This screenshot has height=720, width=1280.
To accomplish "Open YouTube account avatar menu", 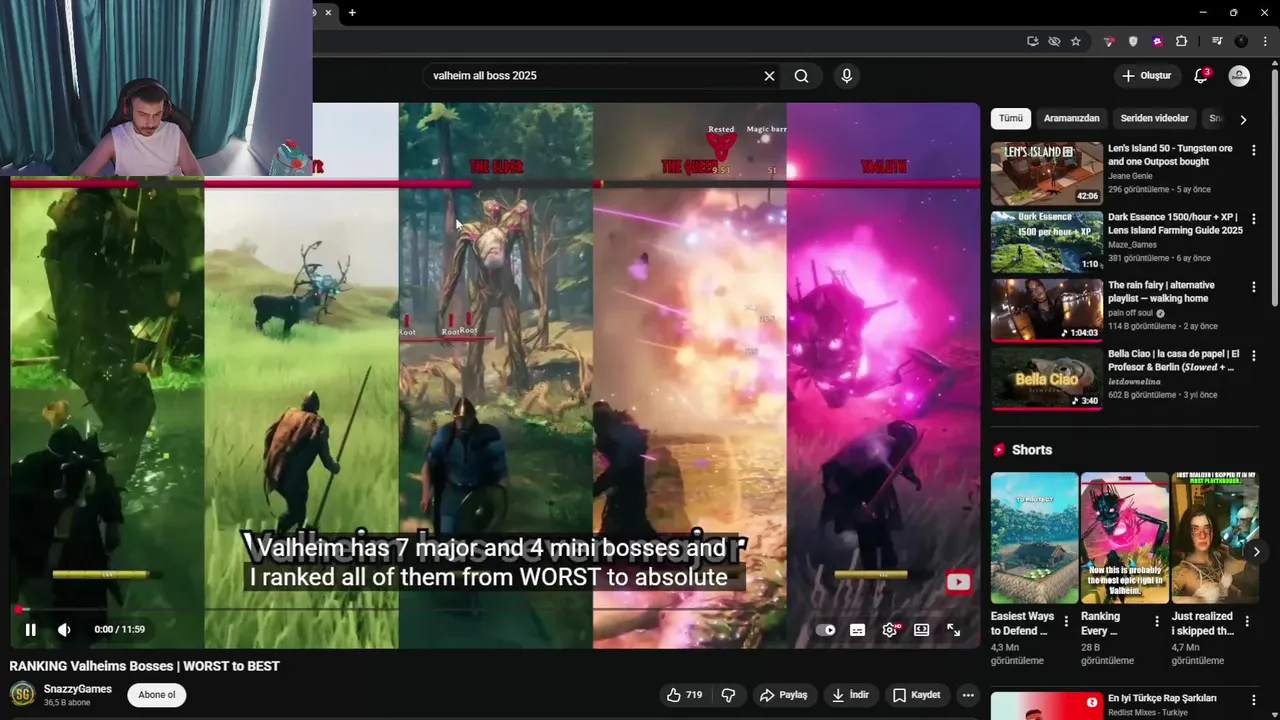I will pyautogui.click(x=1239, y=76).
